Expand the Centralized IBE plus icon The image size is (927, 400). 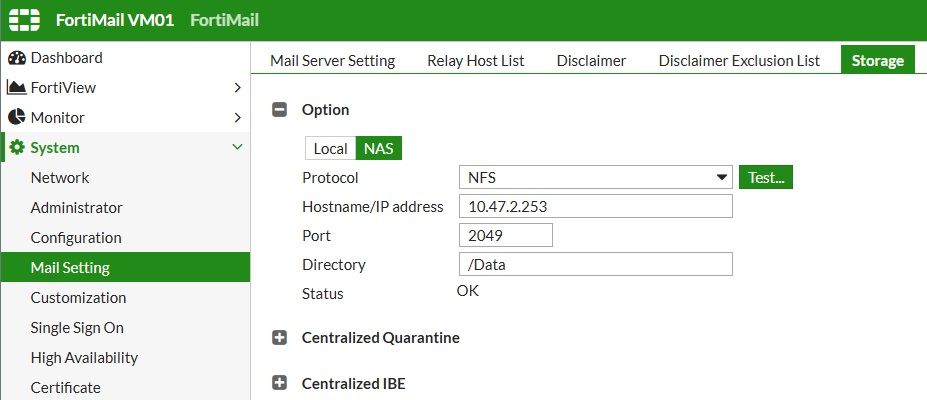coord(280,384)
